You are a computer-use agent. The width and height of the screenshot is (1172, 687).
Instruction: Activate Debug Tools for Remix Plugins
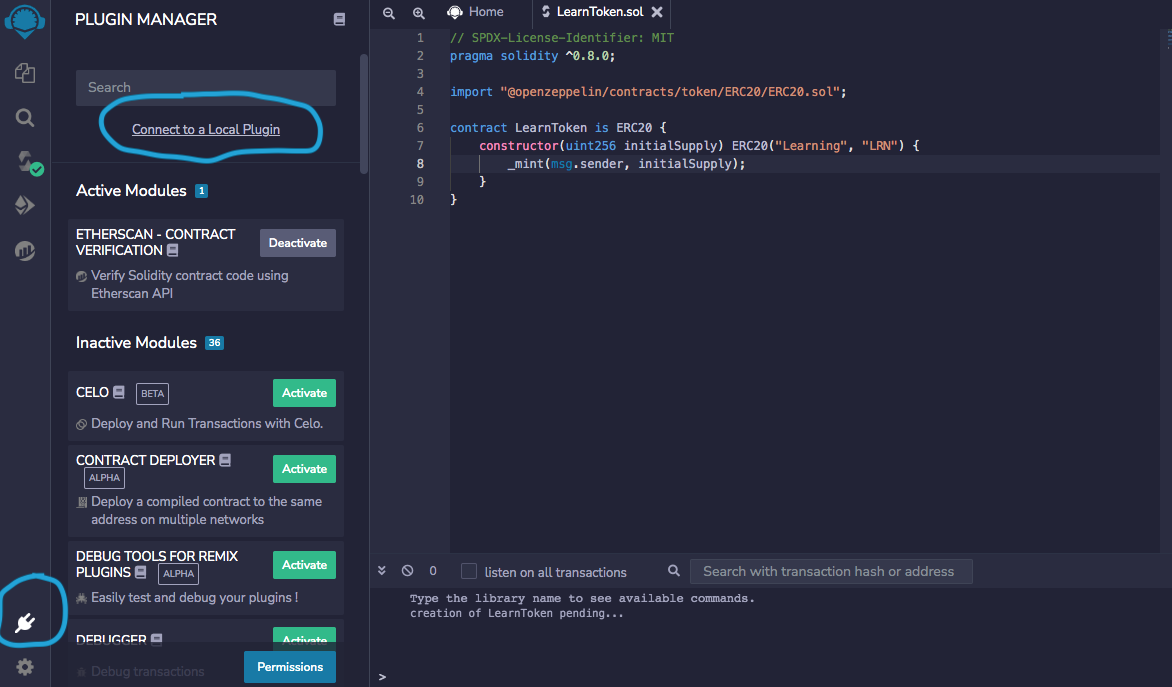pos(304,565)
